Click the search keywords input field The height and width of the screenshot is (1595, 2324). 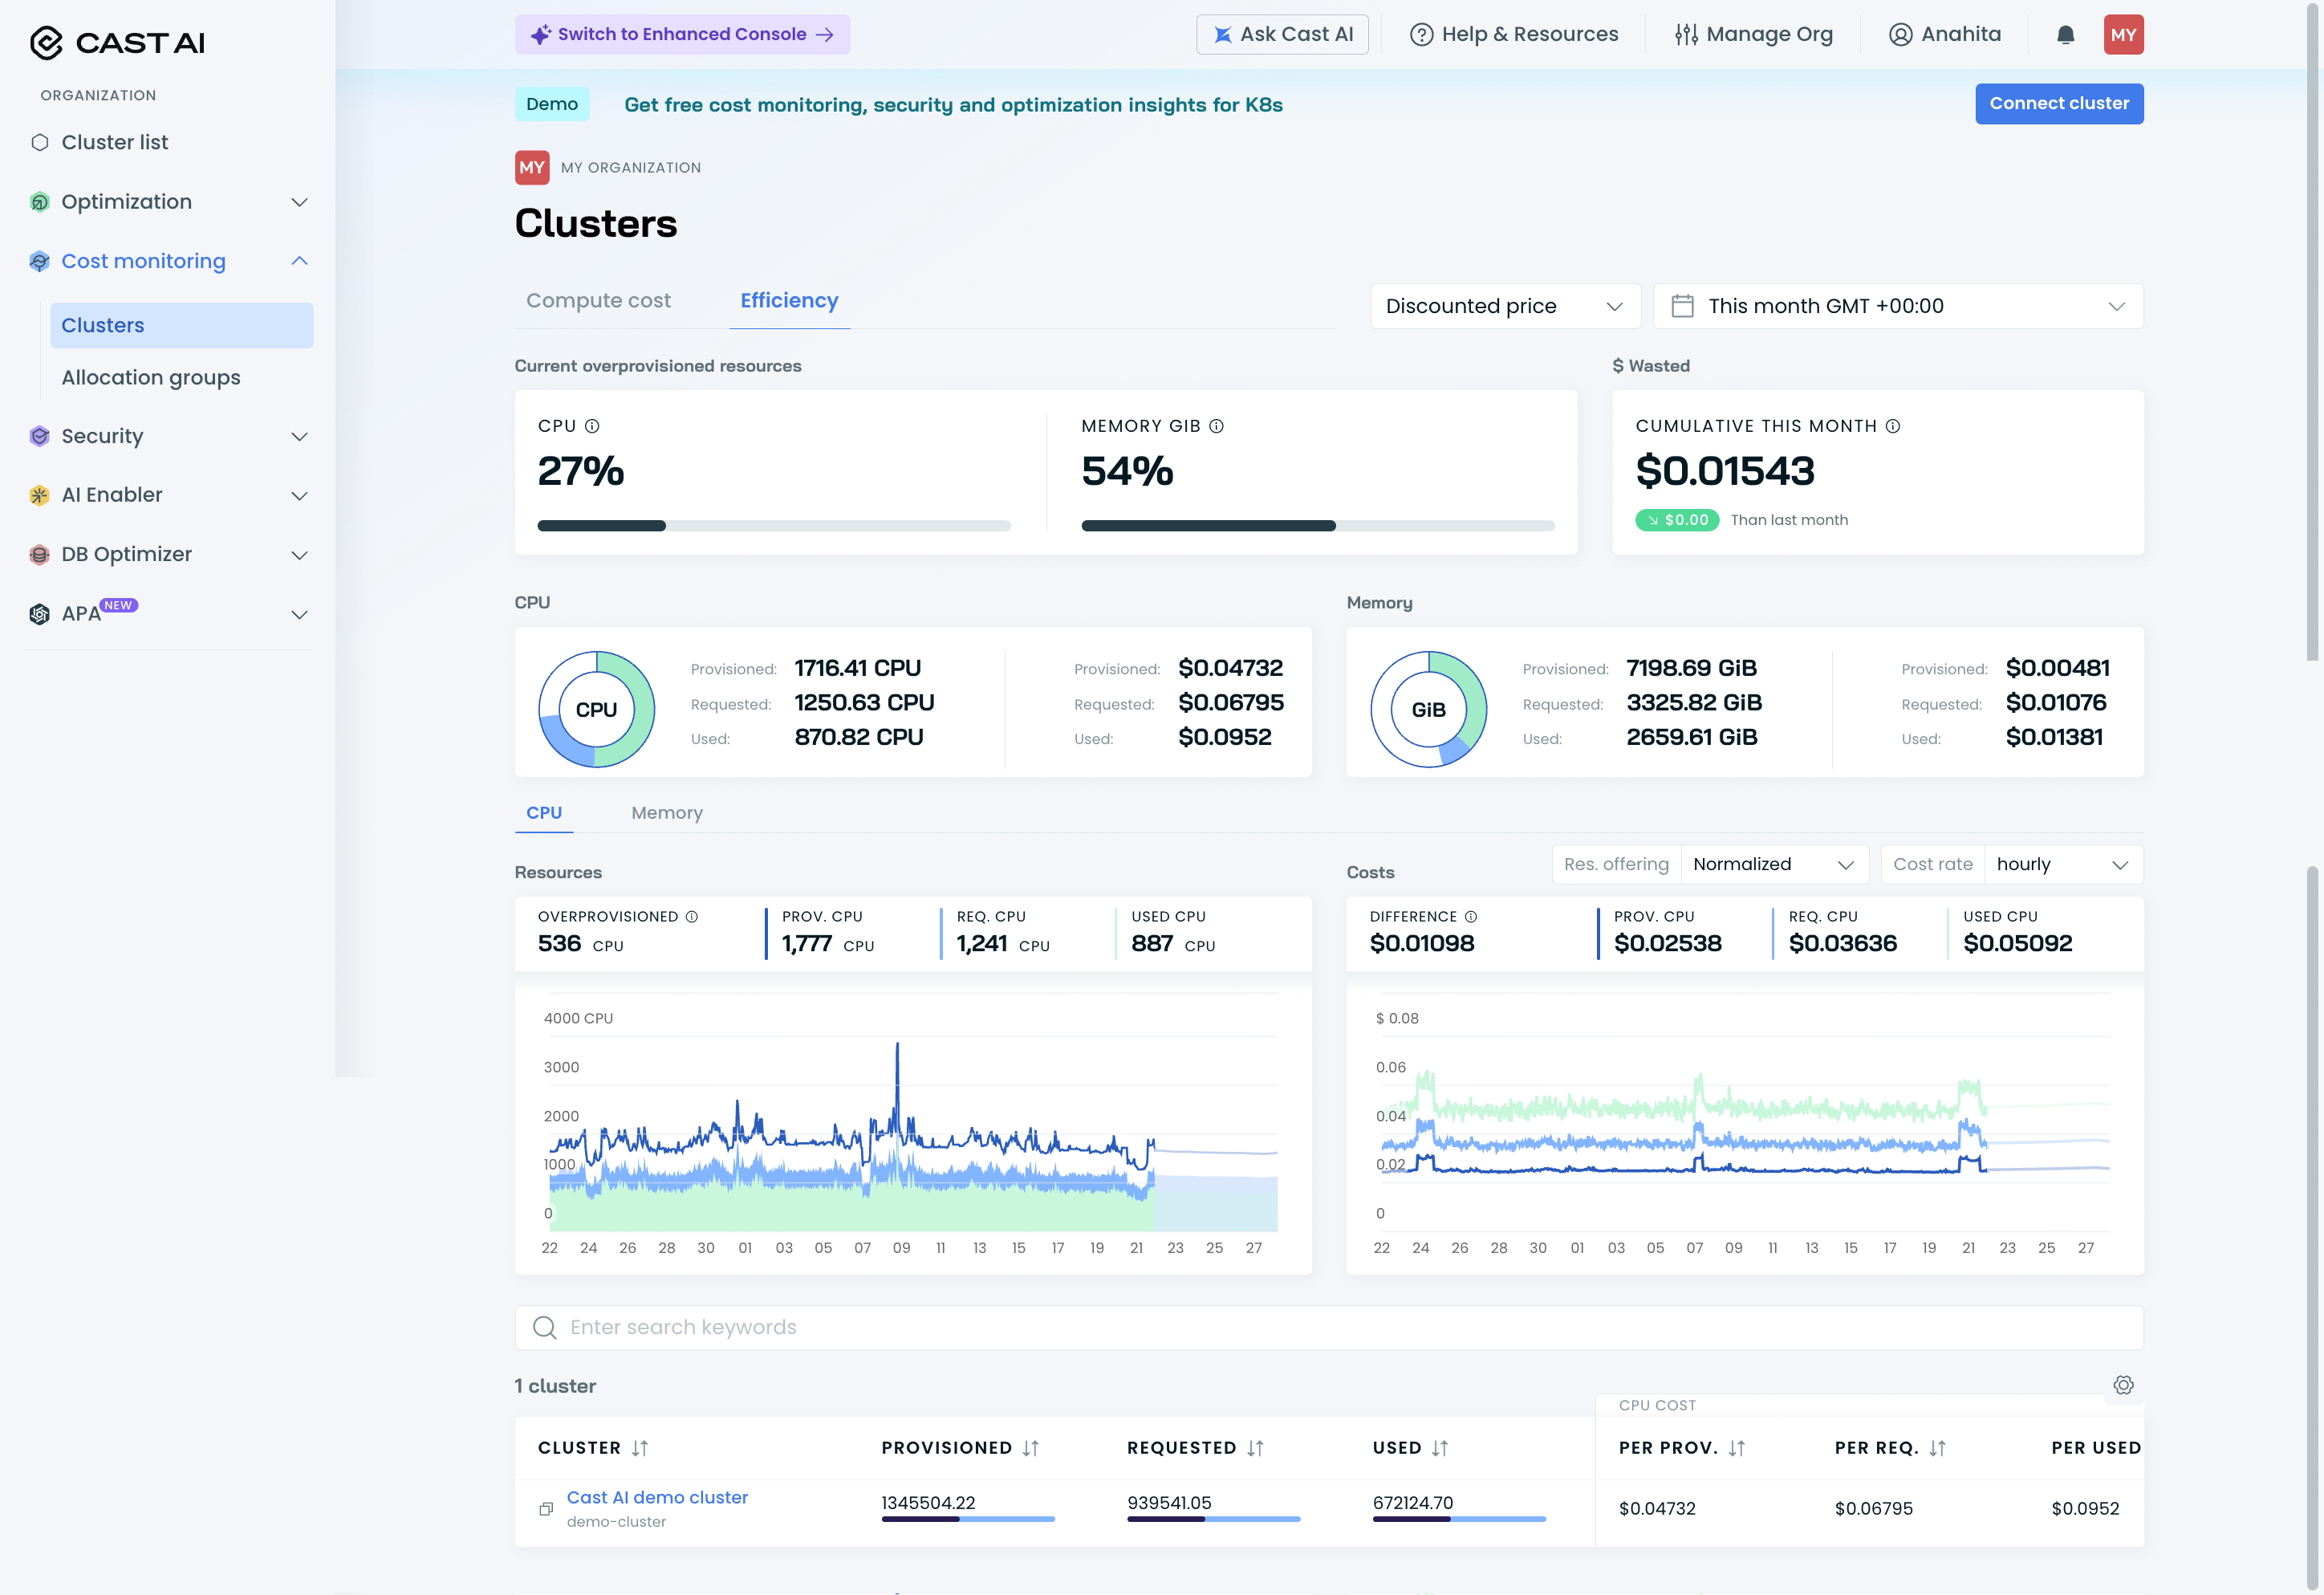click(x=1328, y=1327)
